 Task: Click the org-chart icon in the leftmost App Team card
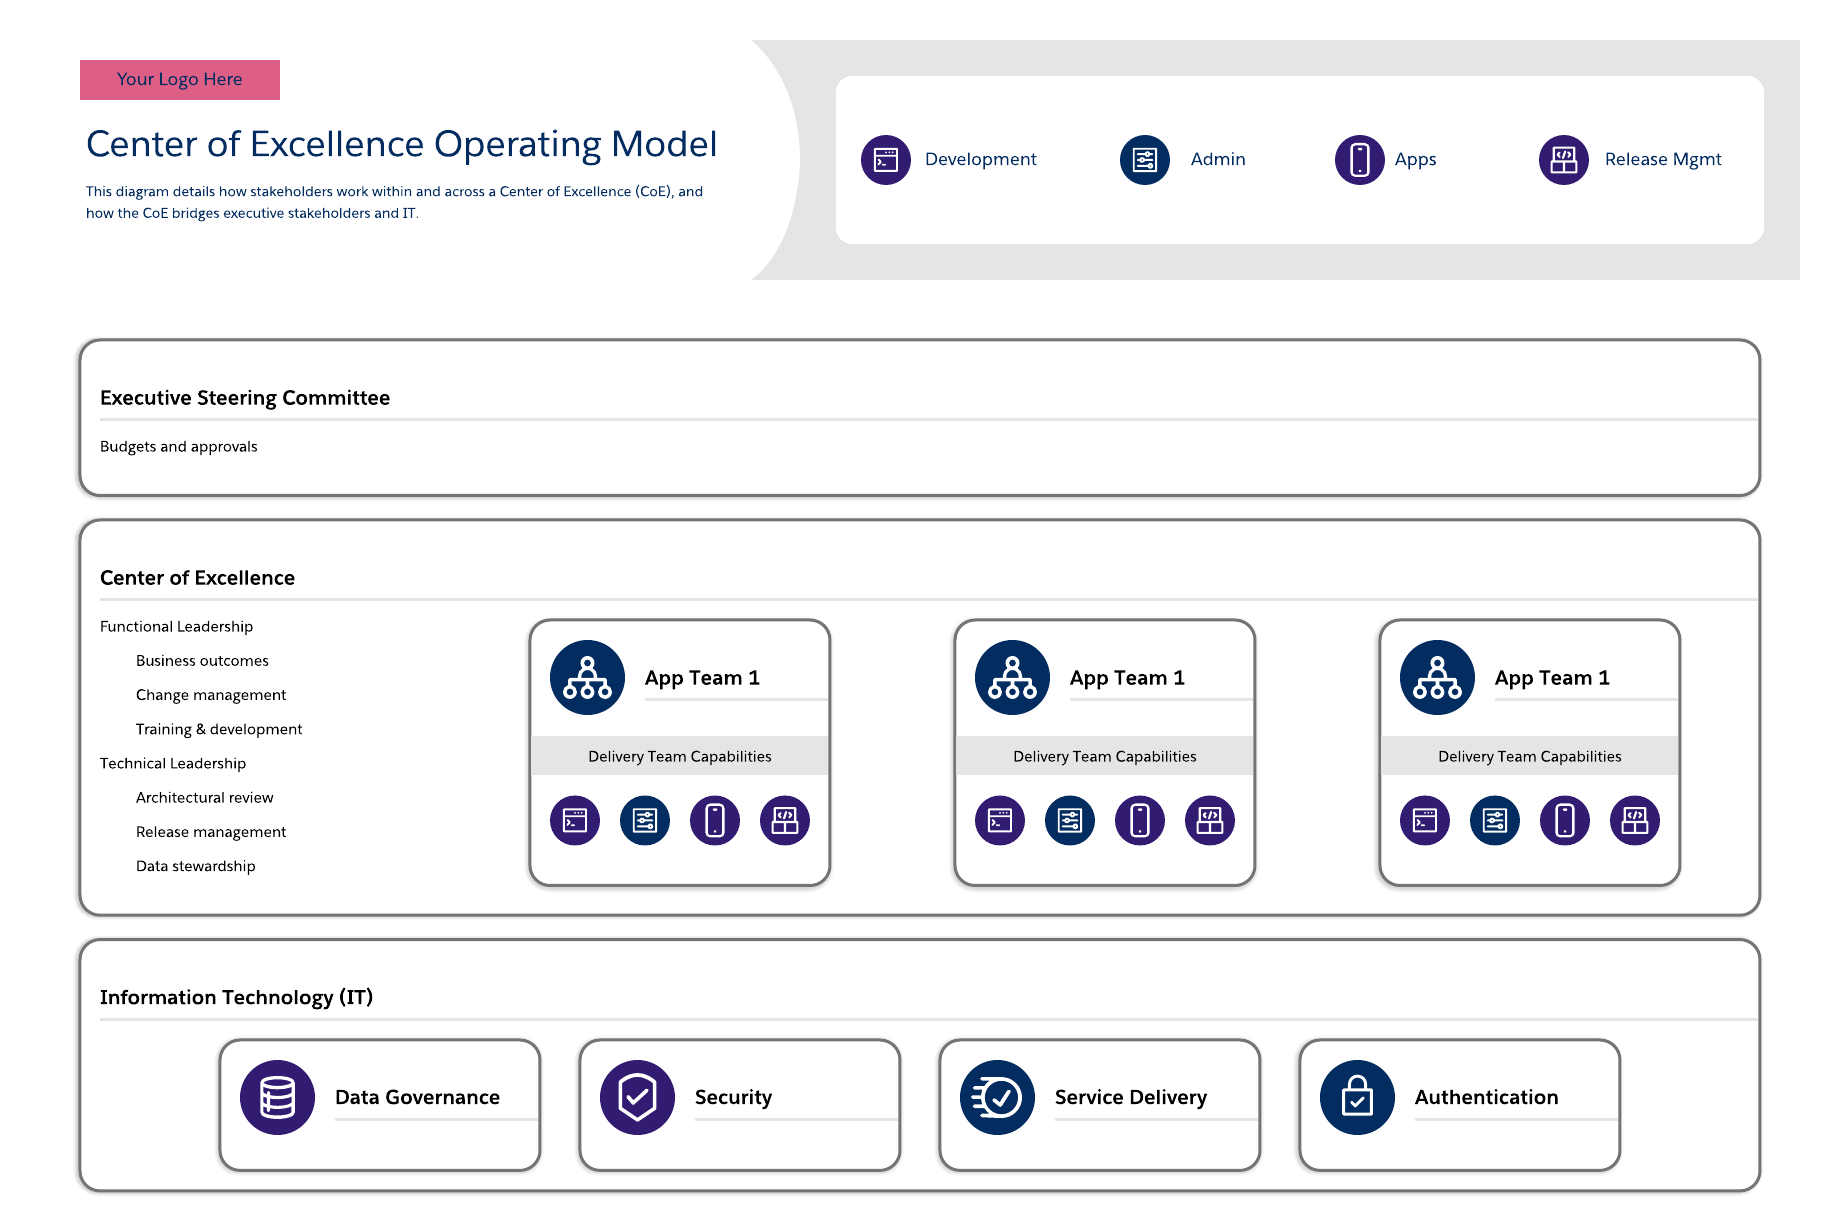coord(587,677)
